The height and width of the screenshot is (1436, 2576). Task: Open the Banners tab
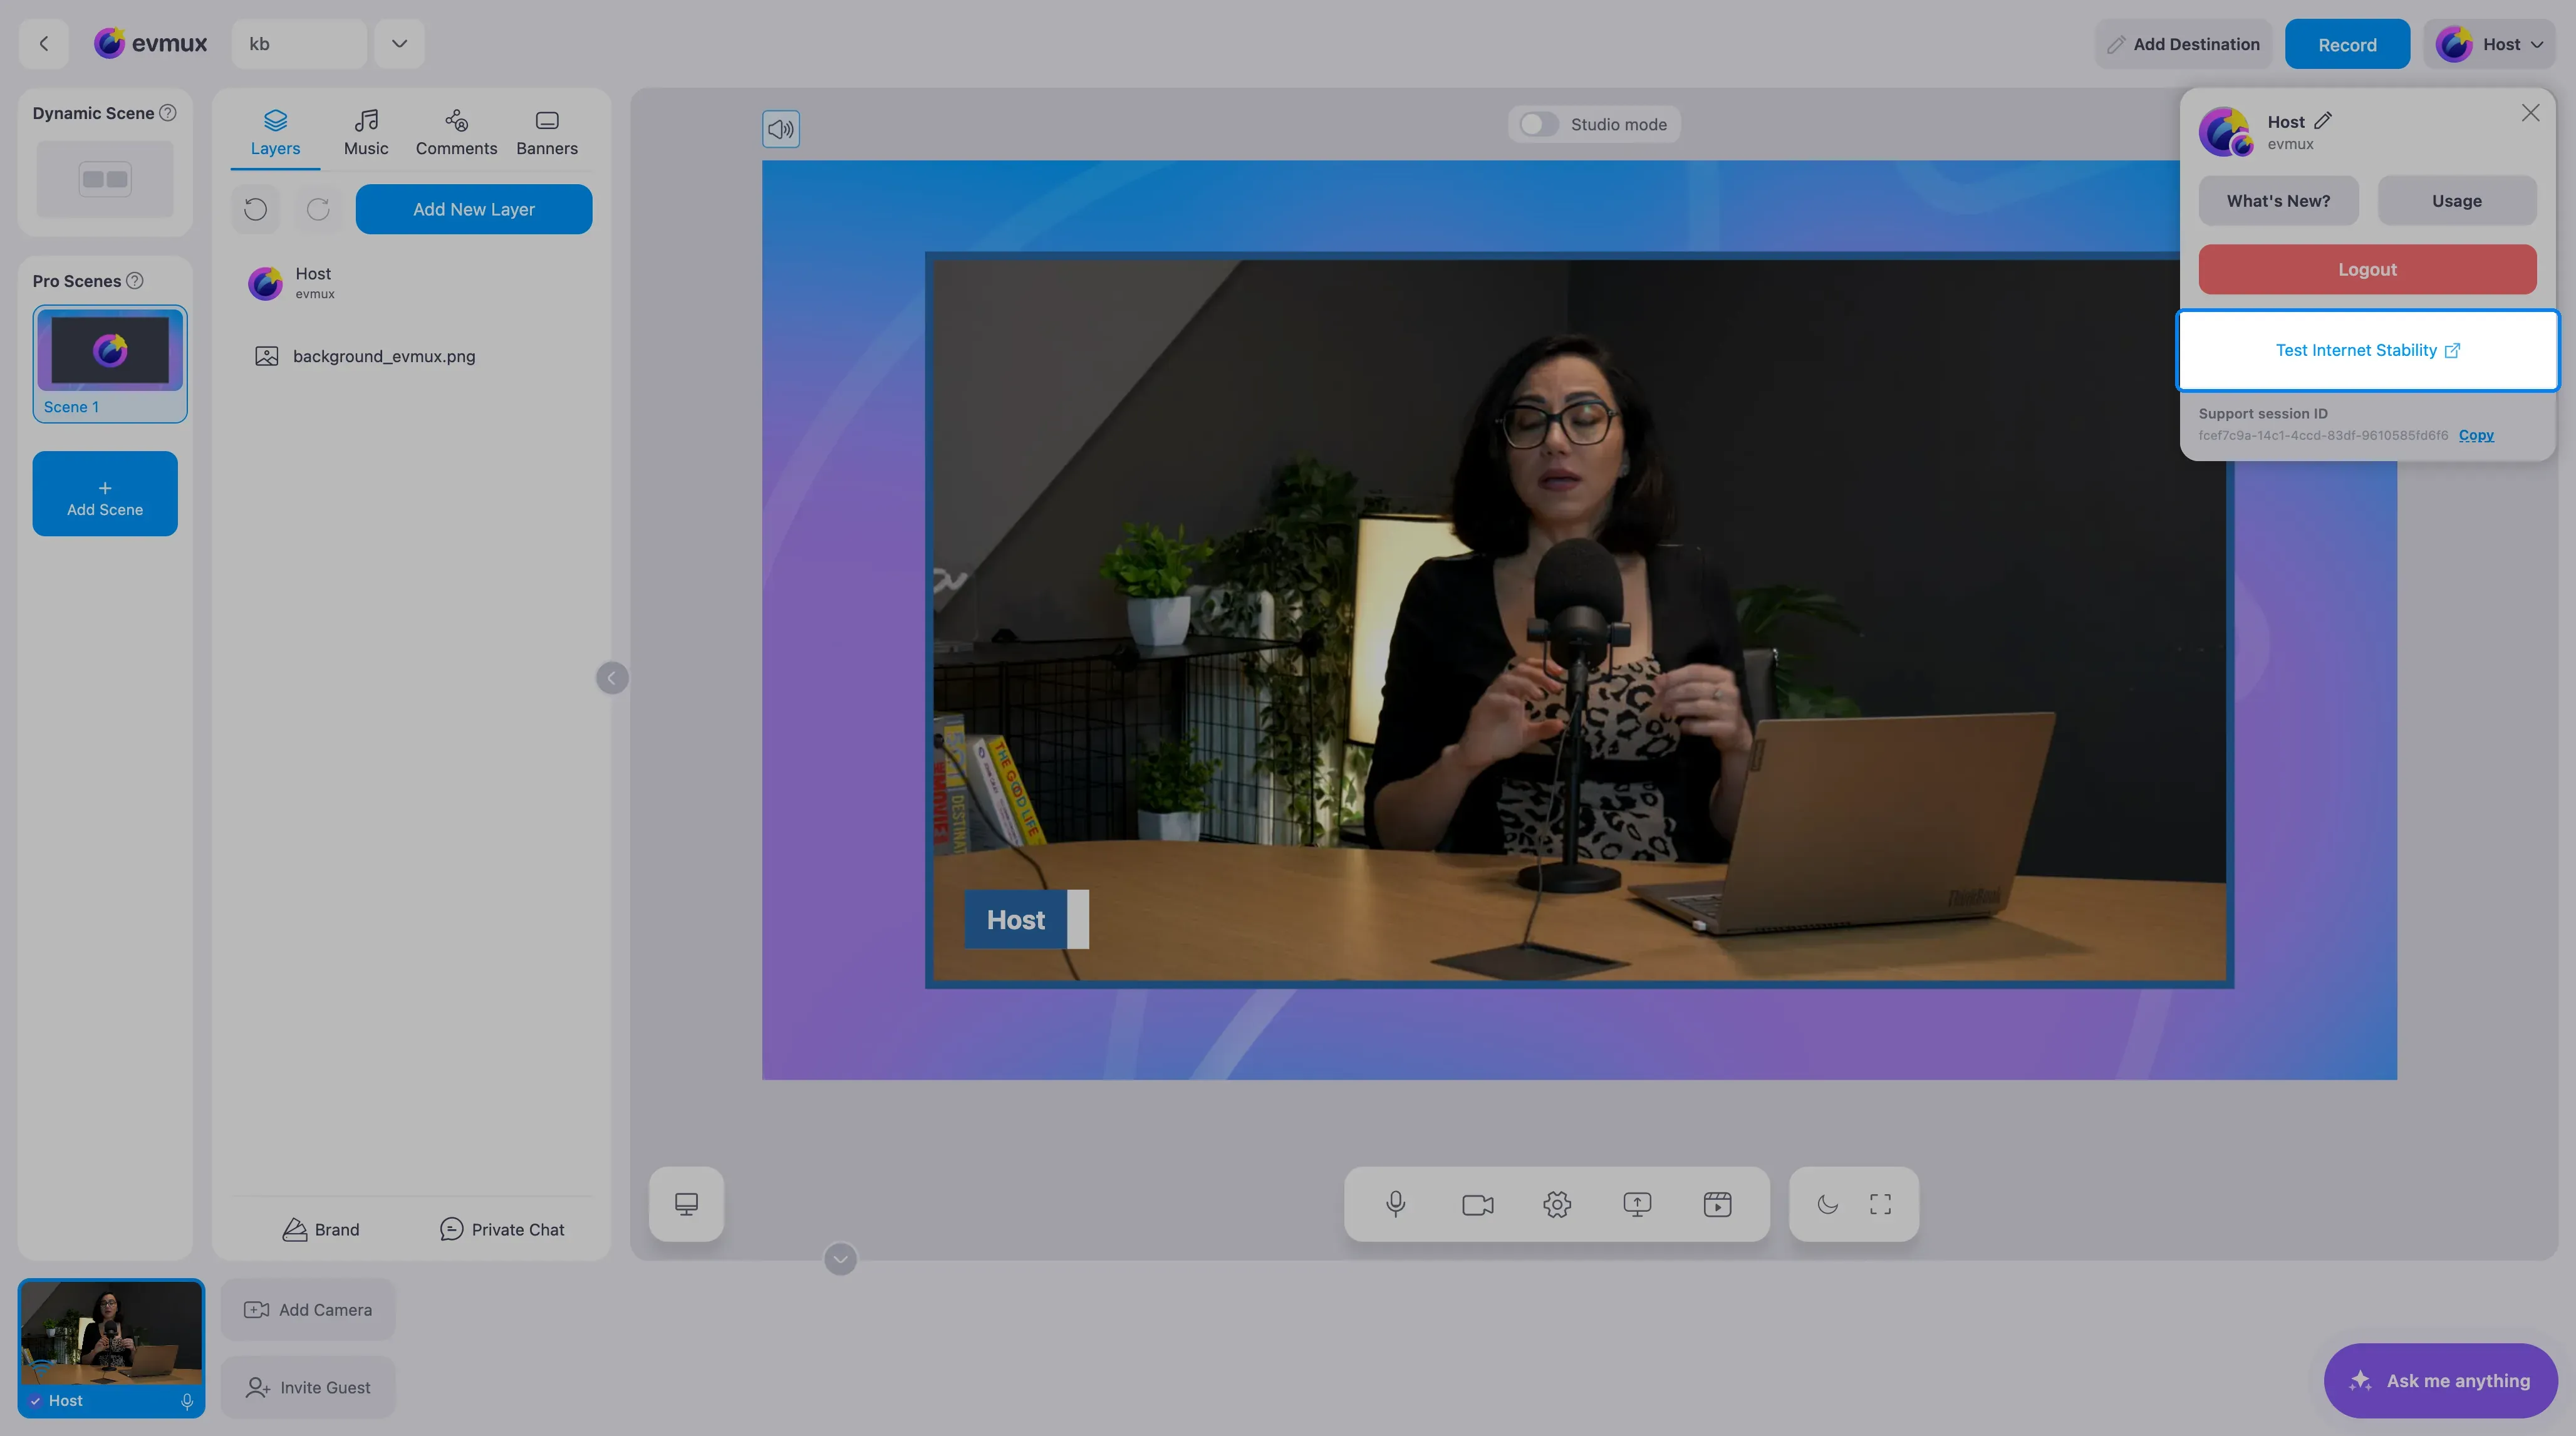coord(547,133)
